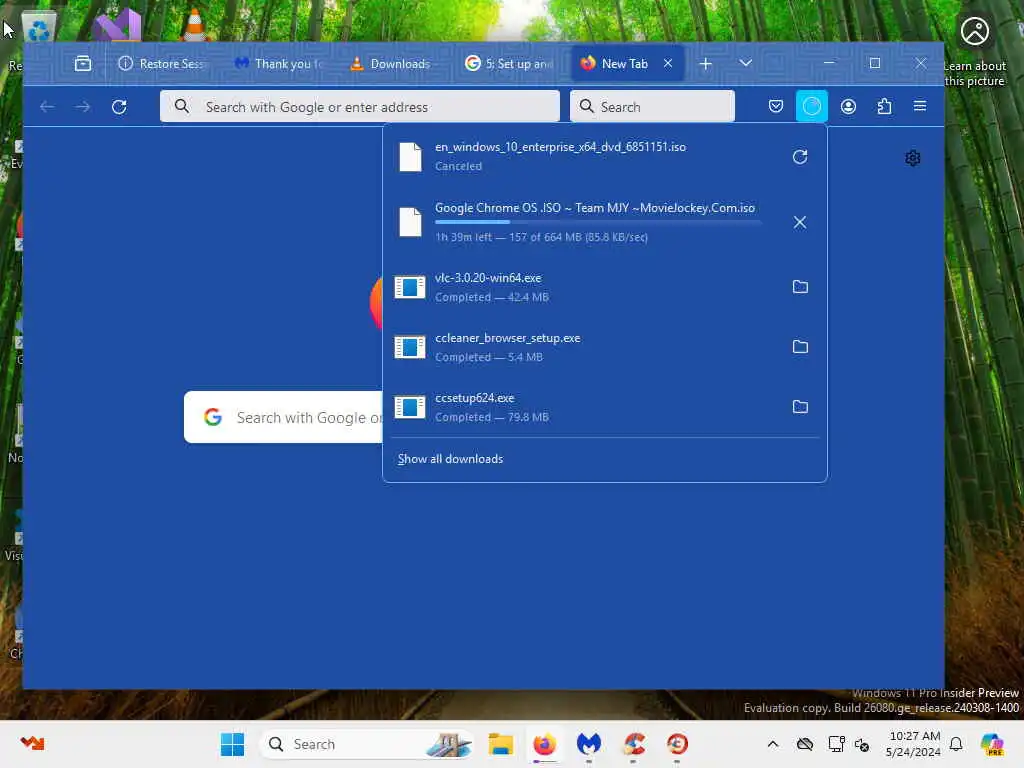The image size is (1024, 768).
Task: Open folder containing ccleaner_browser_setup.exe
Action: [799, 347]
